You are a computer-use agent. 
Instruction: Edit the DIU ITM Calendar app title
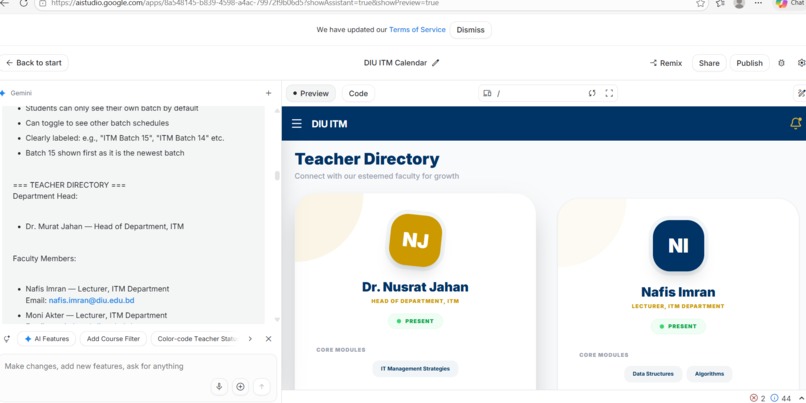point(436,63)
